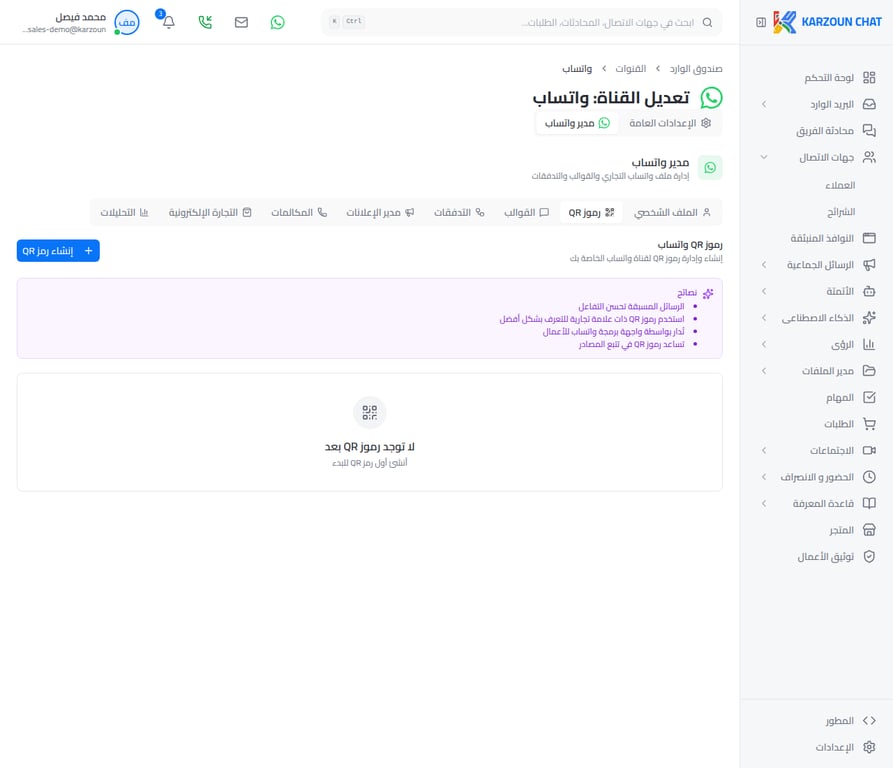Image resolution: width=893 pixels, height=768 pixels.
Task: Expand الاجتماعات submenu chevron
Action: (x=764, y=450)
